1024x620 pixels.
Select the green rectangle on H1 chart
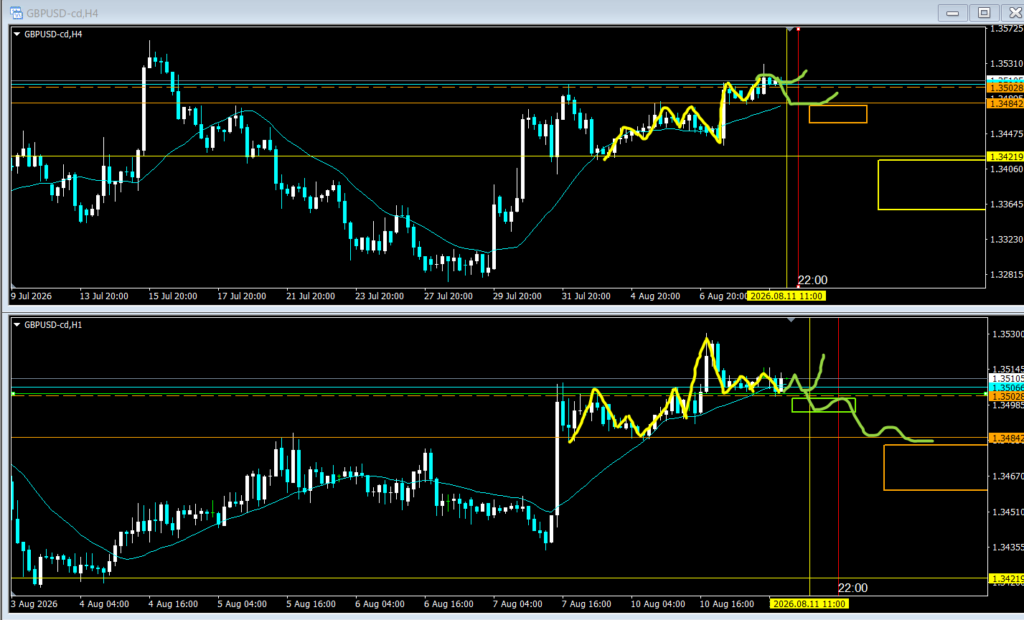click(x=823, y=405)
